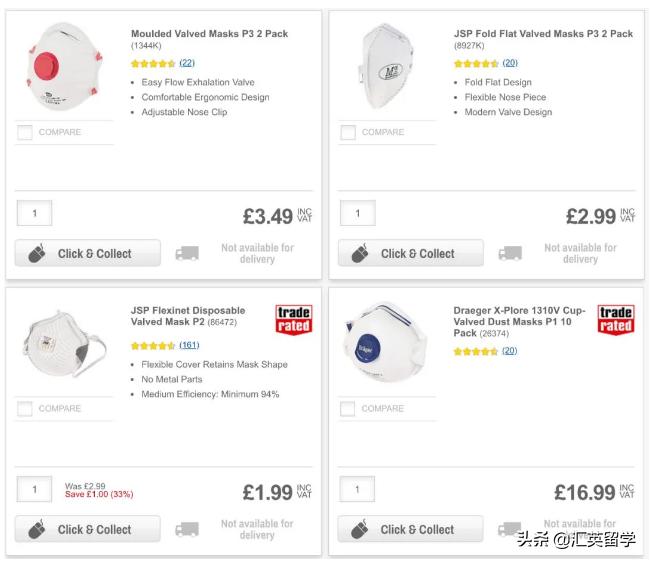Viewport: 650px width, 562px height.
Task: Open JSP Fold Flat Valved Masks product title
Action: [543, 33]
